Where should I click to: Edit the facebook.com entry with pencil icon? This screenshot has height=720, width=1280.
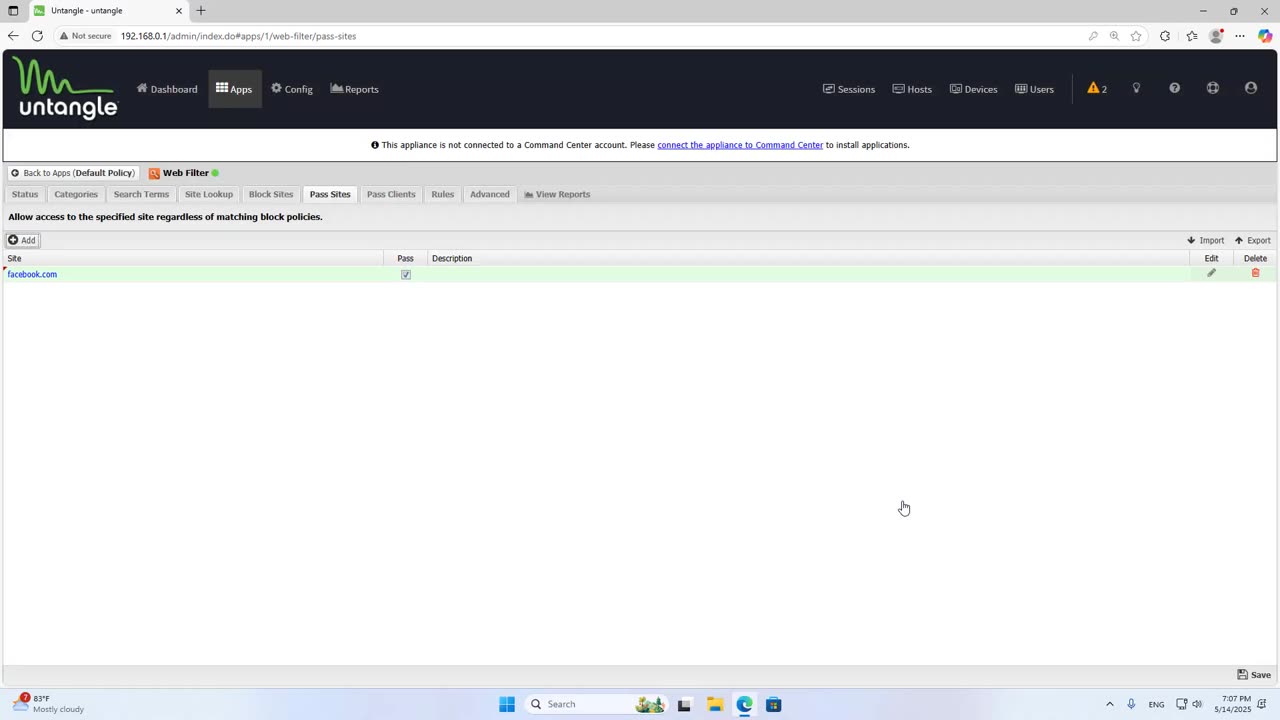tap(1211, 273)
